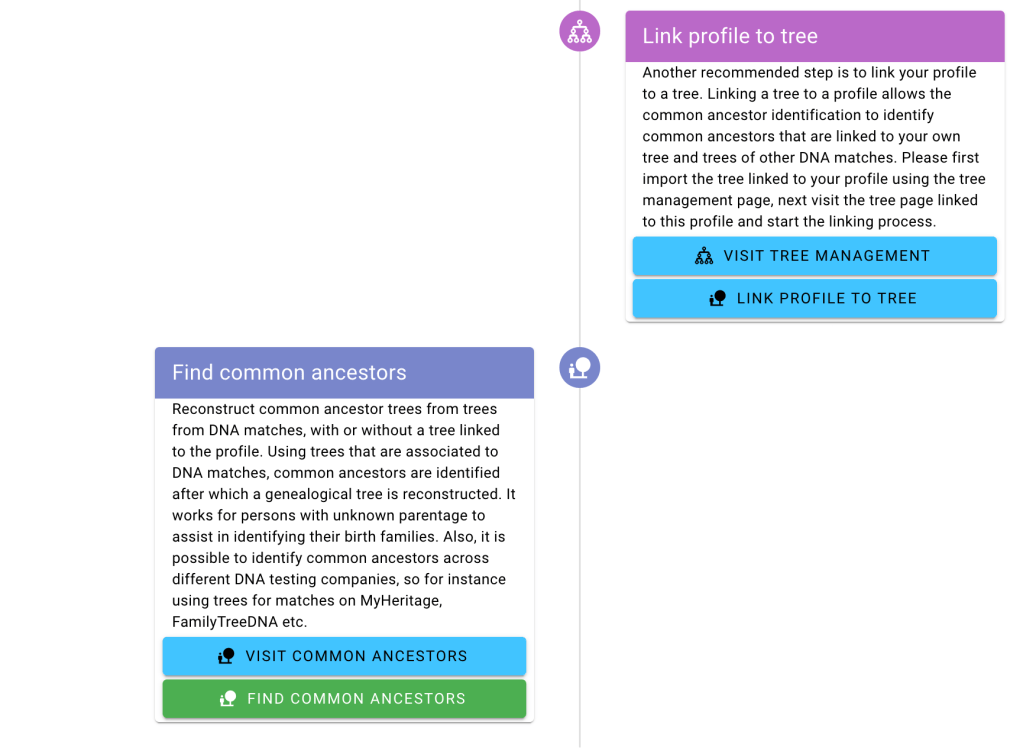
Task: Click the tree icon beside Visit Tree Management
Action: coord(704,256)
